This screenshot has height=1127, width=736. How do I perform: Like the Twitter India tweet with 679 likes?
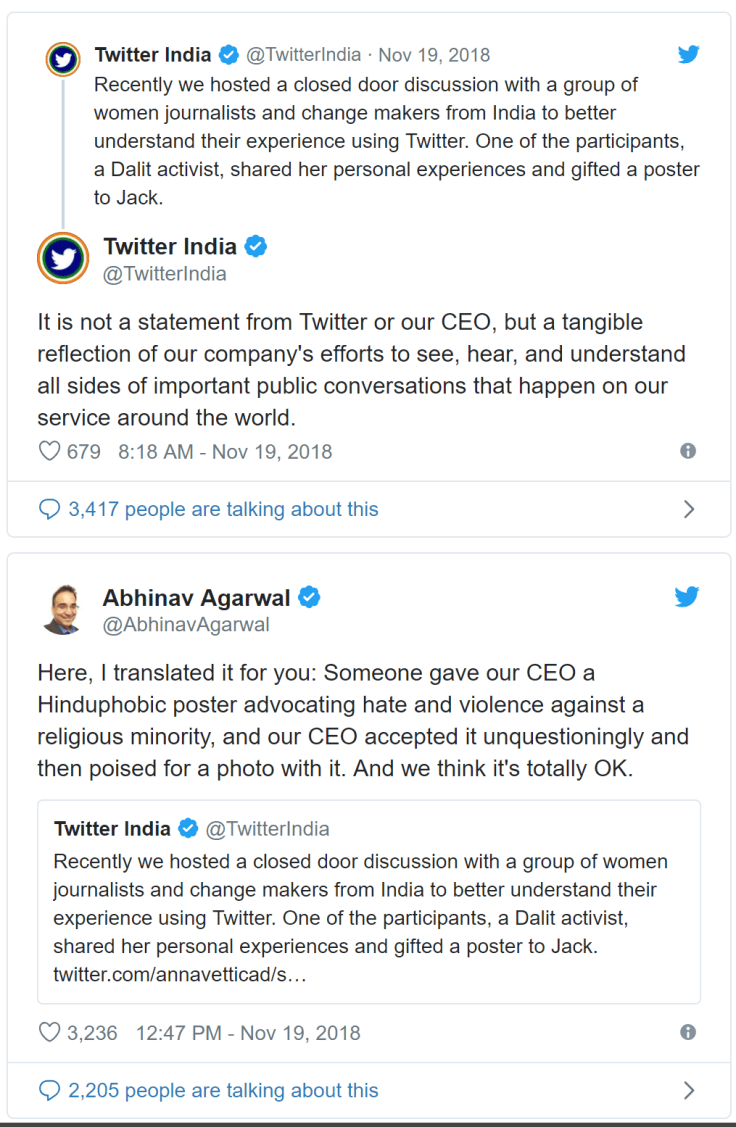[x=49, y=451]
